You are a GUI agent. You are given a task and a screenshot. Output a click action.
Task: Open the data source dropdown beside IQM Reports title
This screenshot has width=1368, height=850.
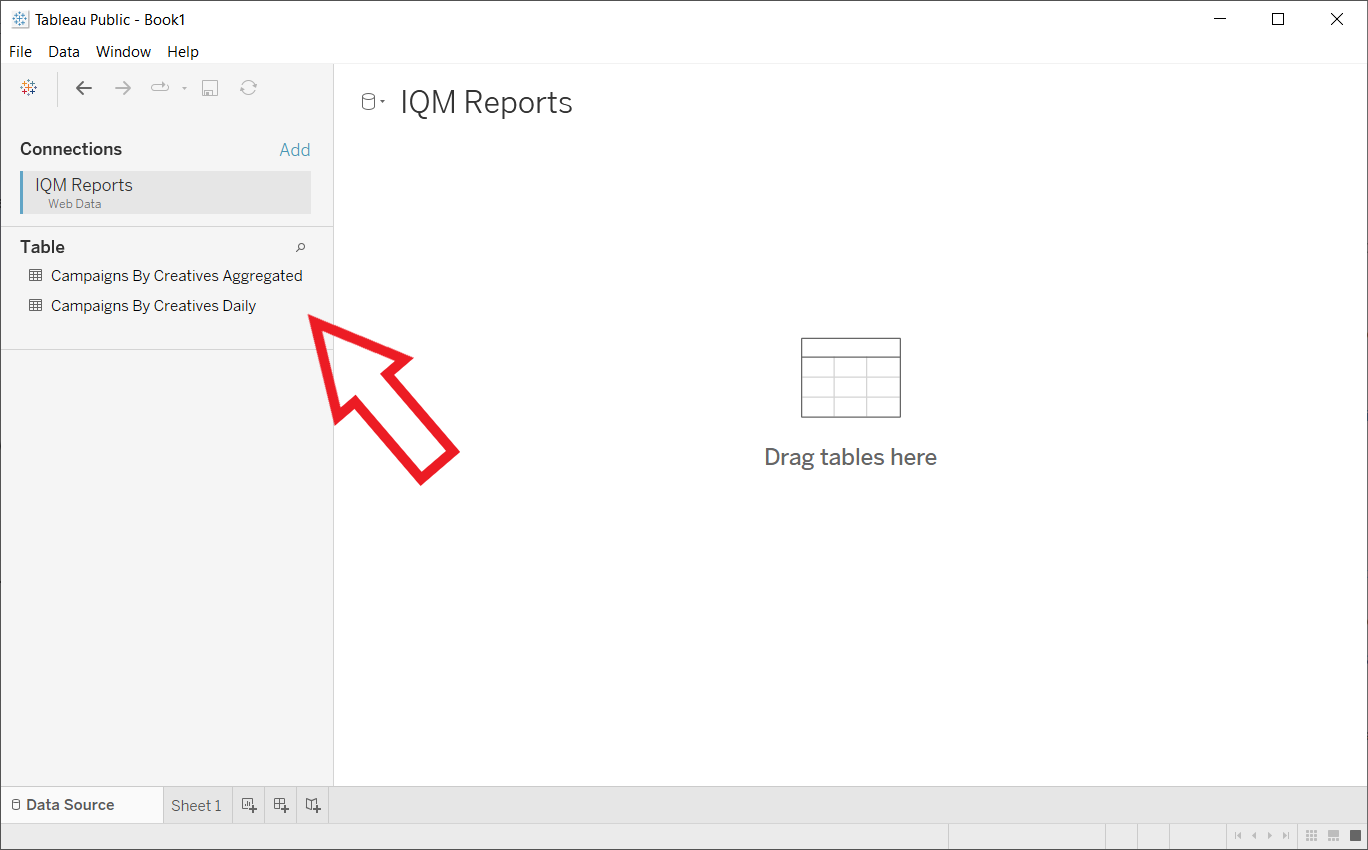point(373,102)
